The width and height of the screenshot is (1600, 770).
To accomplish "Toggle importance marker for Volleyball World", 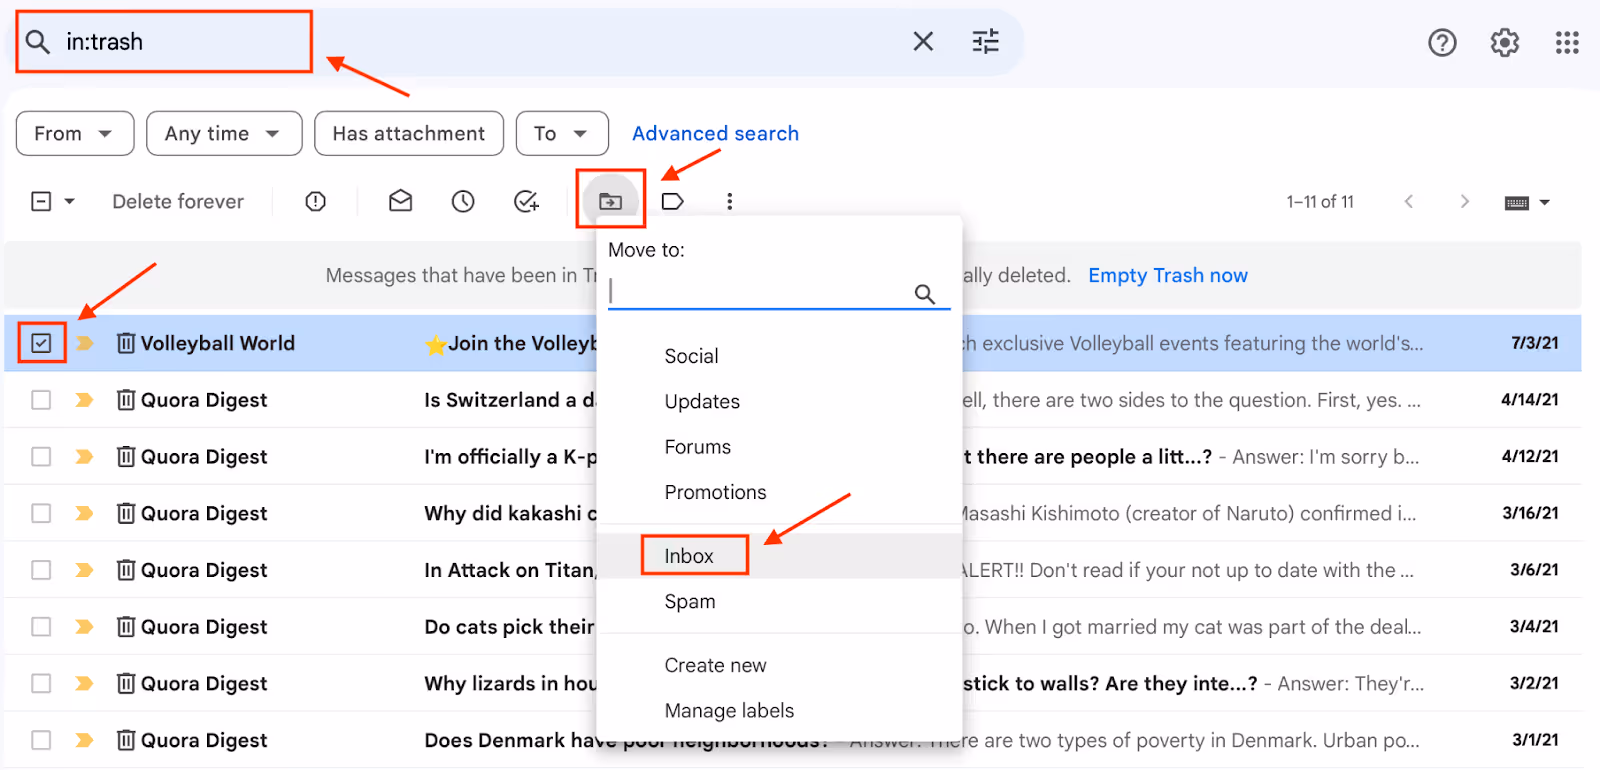I will tap(85, 343).
